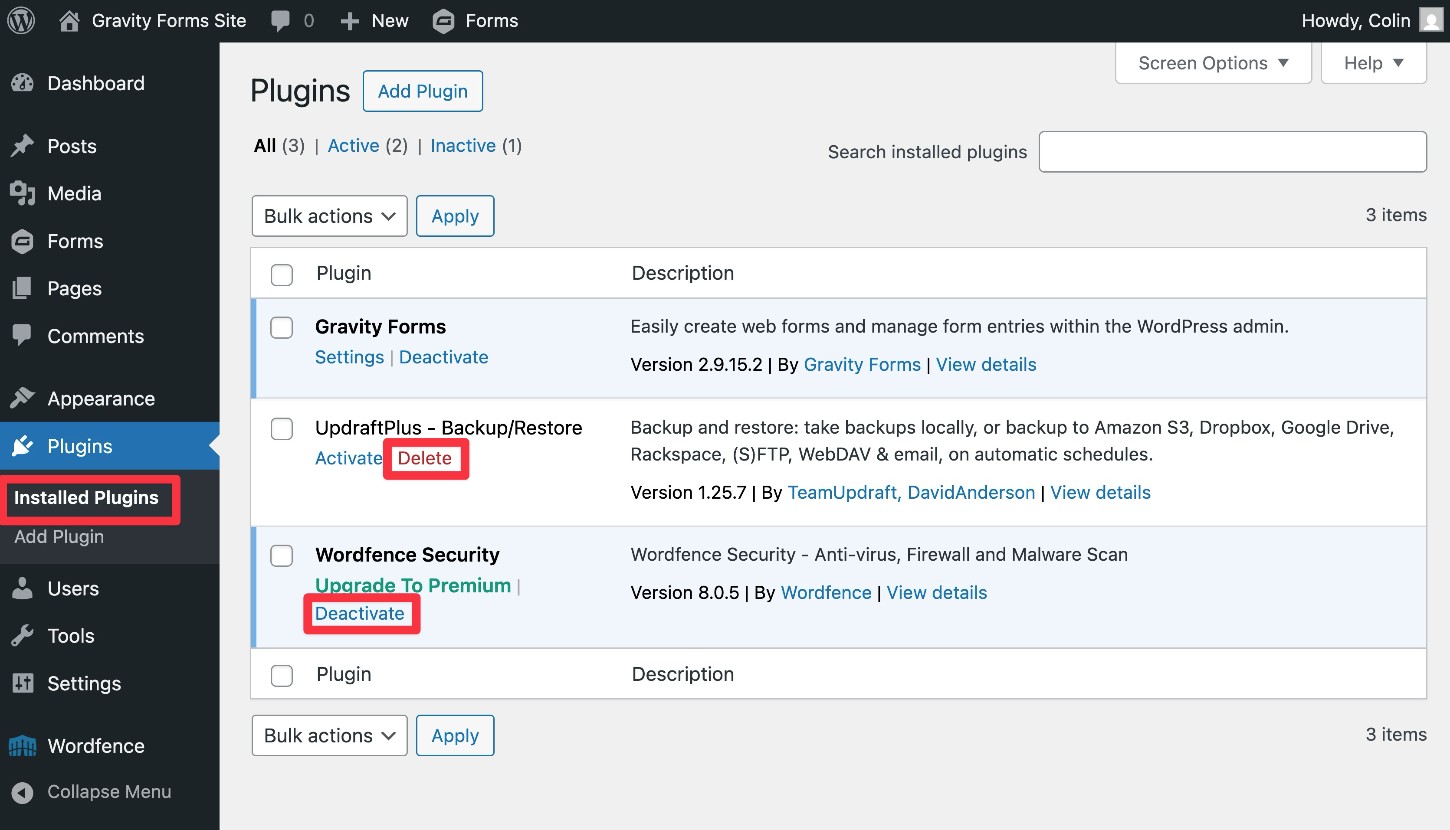Click the Tools wrench icon in sidebar
Image resolution: width=1450 pixels, height=830 pixels.
22,636
